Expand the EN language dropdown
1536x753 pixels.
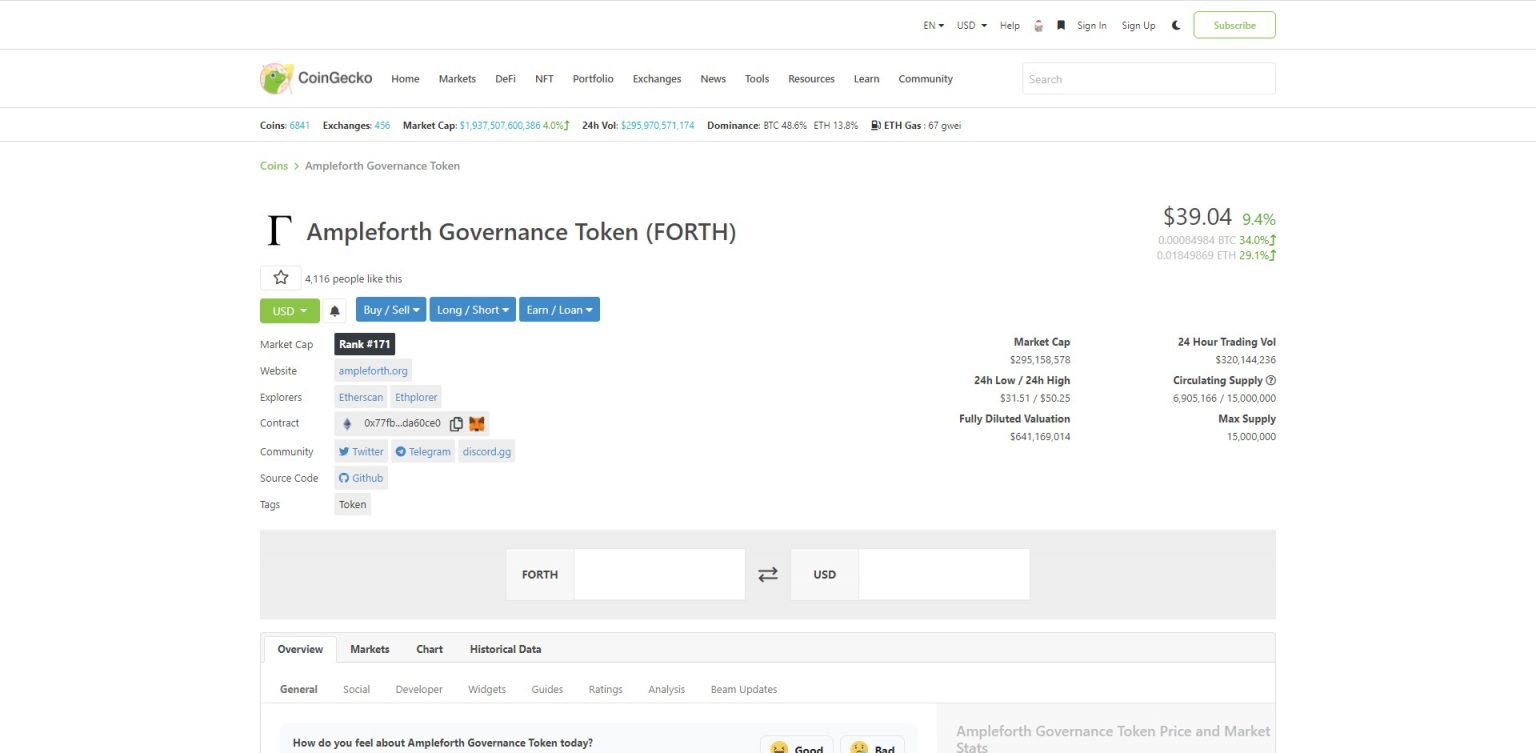(x=931, y=25)
